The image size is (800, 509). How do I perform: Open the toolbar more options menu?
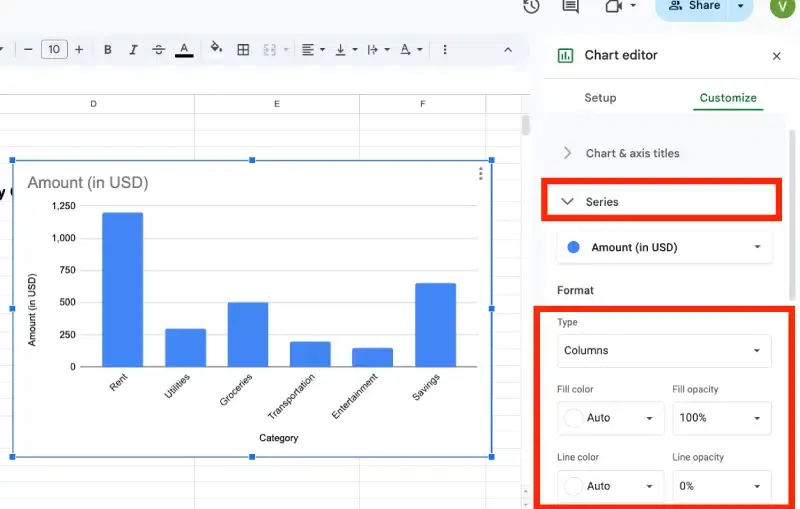[445, 49]
